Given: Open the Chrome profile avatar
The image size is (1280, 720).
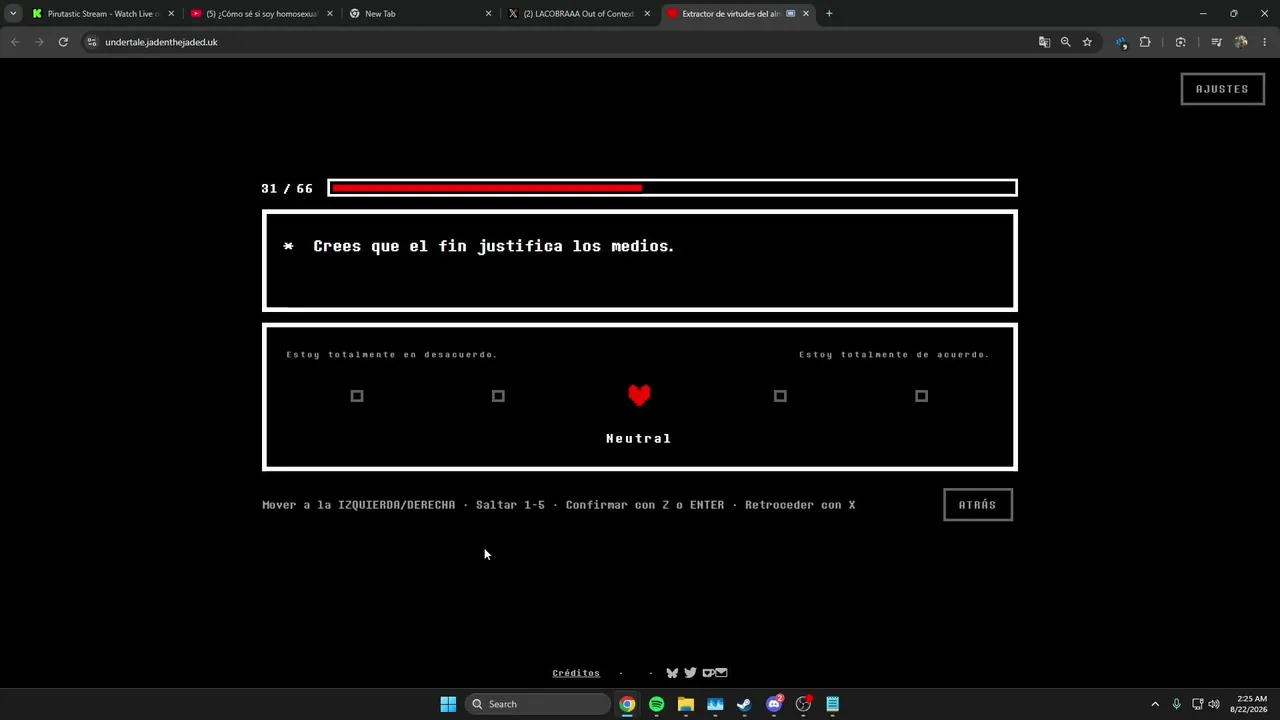Looking at the screenshot, I should click(1241, 42).
